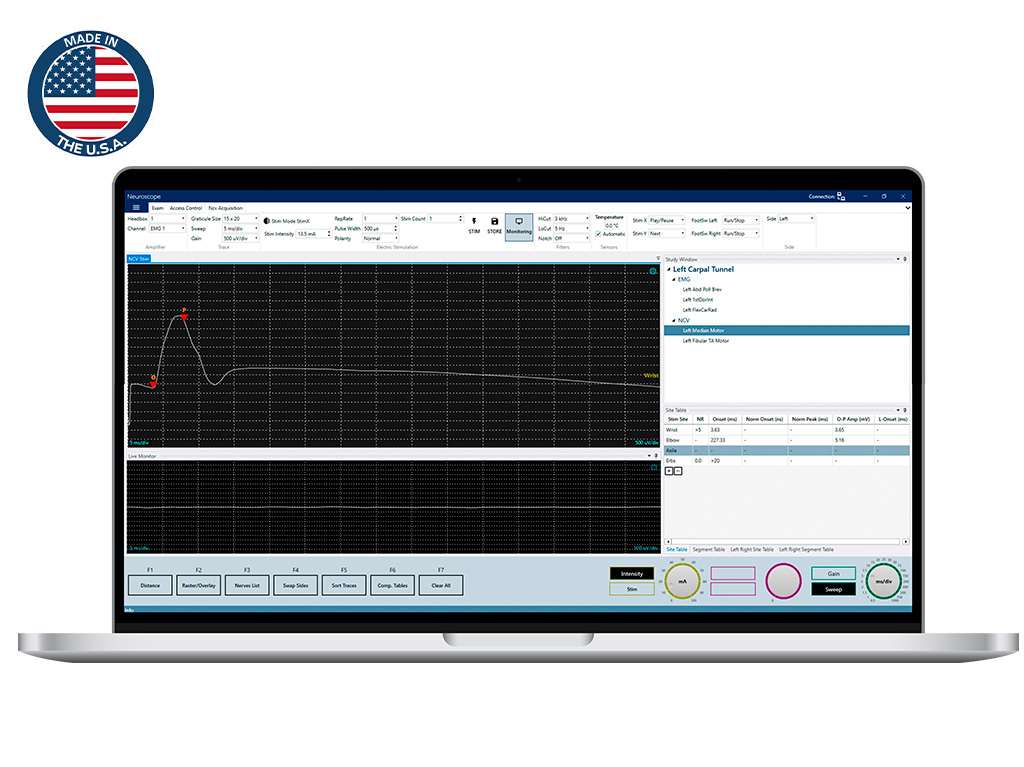The image size is (1024, 767).
Task: Toggle the Automatic temperature checkbox
Action: pyautogui.click(x=598, y=234)
